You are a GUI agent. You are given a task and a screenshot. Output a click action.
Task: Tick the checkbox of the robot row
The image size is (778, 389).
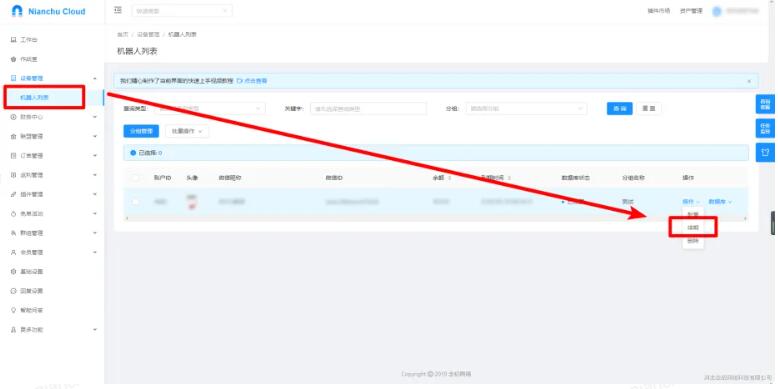(135, 201)
